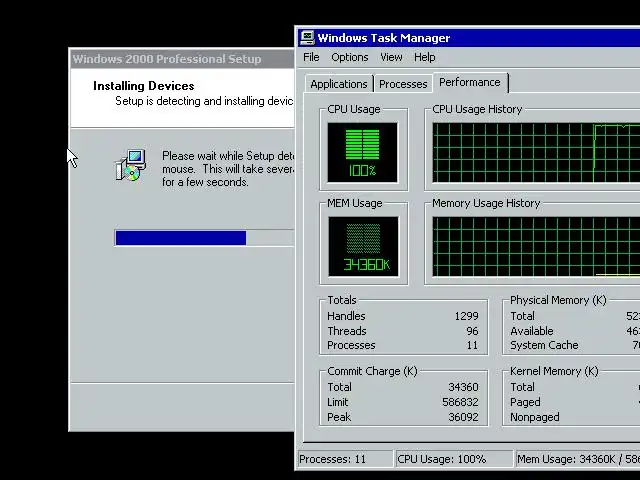Click the Physical Memory Total label
The image size is (640, 480).
coord(522,316)
